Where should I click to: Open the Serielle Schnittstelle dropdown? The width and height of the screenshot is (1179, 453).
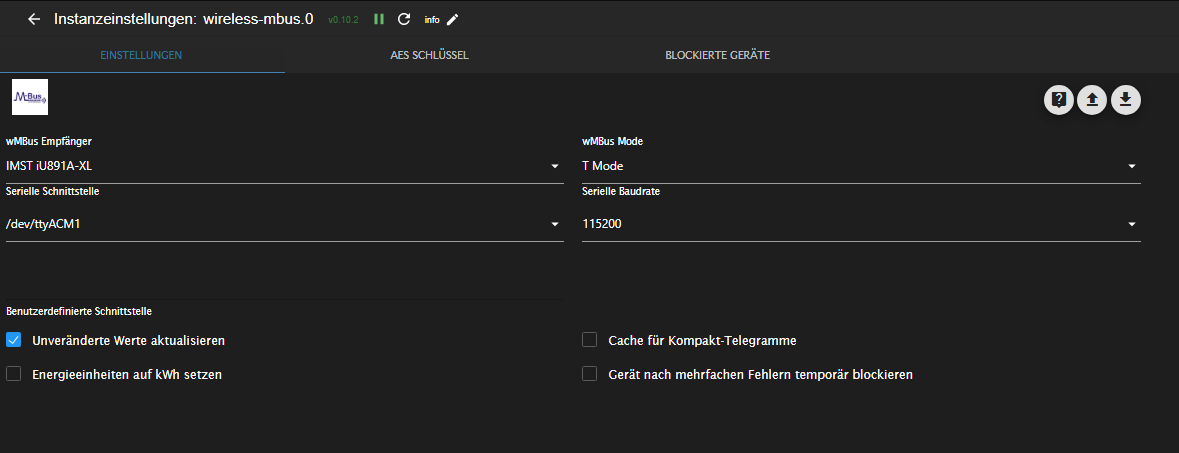pyautogui.click(x=284, y=224)
